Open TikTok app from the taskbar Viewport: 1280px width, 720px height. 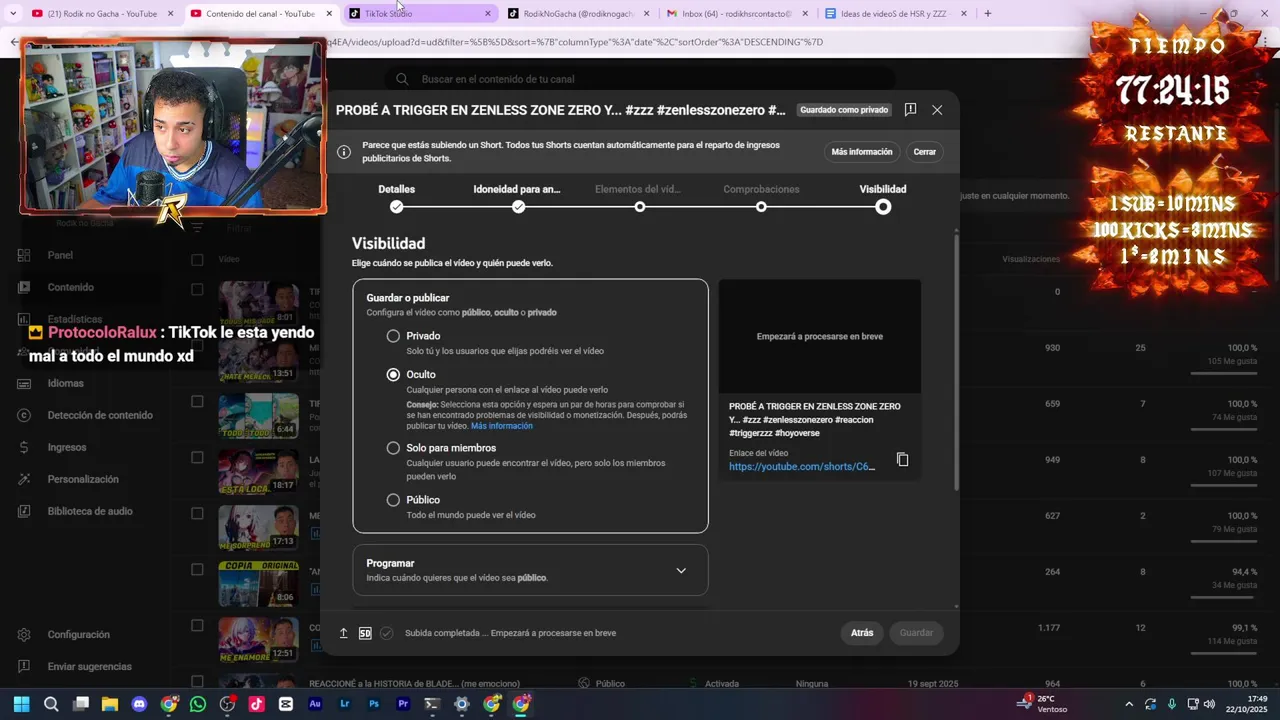(x=257, y=704)
